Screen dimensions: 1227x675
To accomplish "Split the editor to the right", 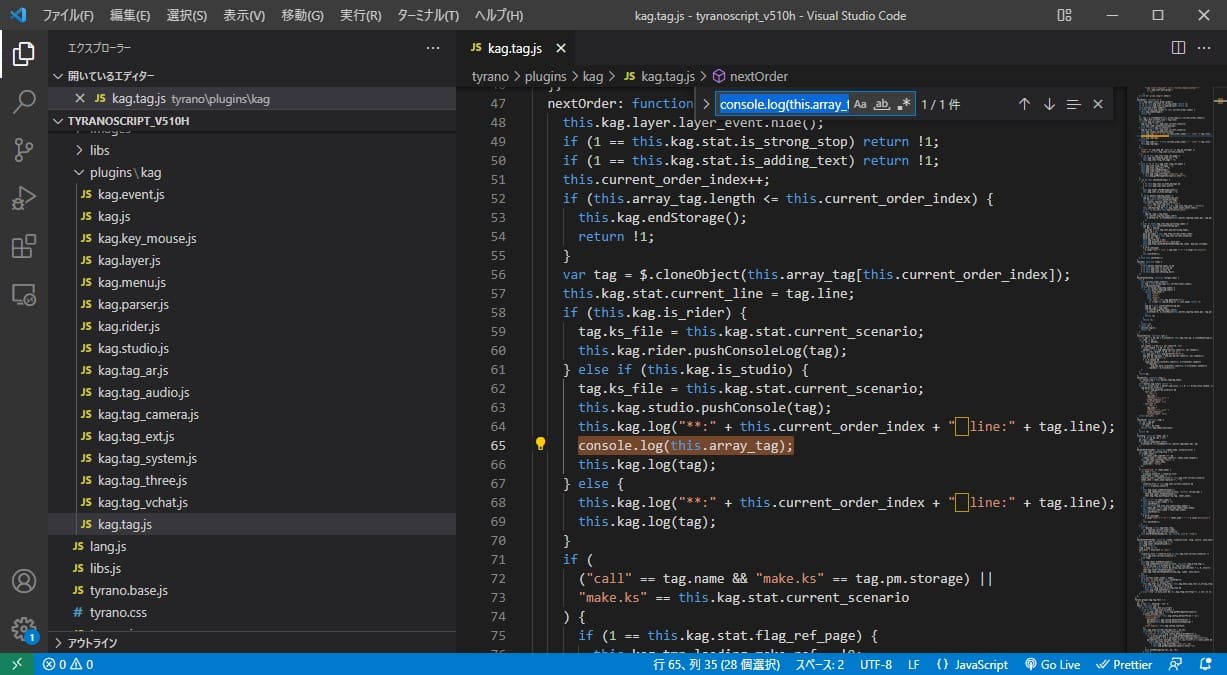I will [1178, 48].
